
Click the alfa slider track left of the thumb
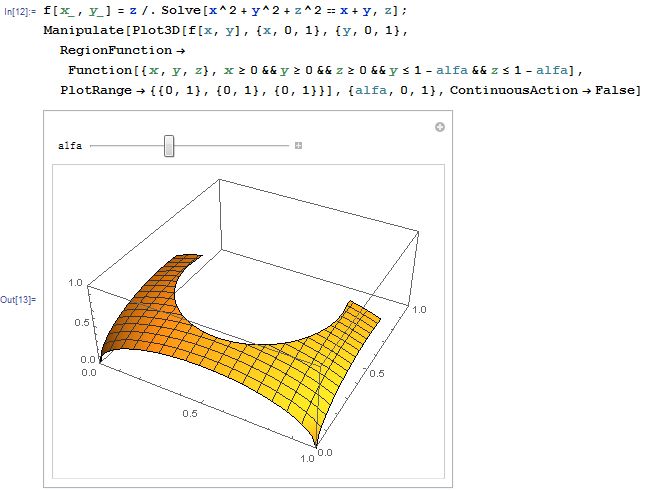127,146
